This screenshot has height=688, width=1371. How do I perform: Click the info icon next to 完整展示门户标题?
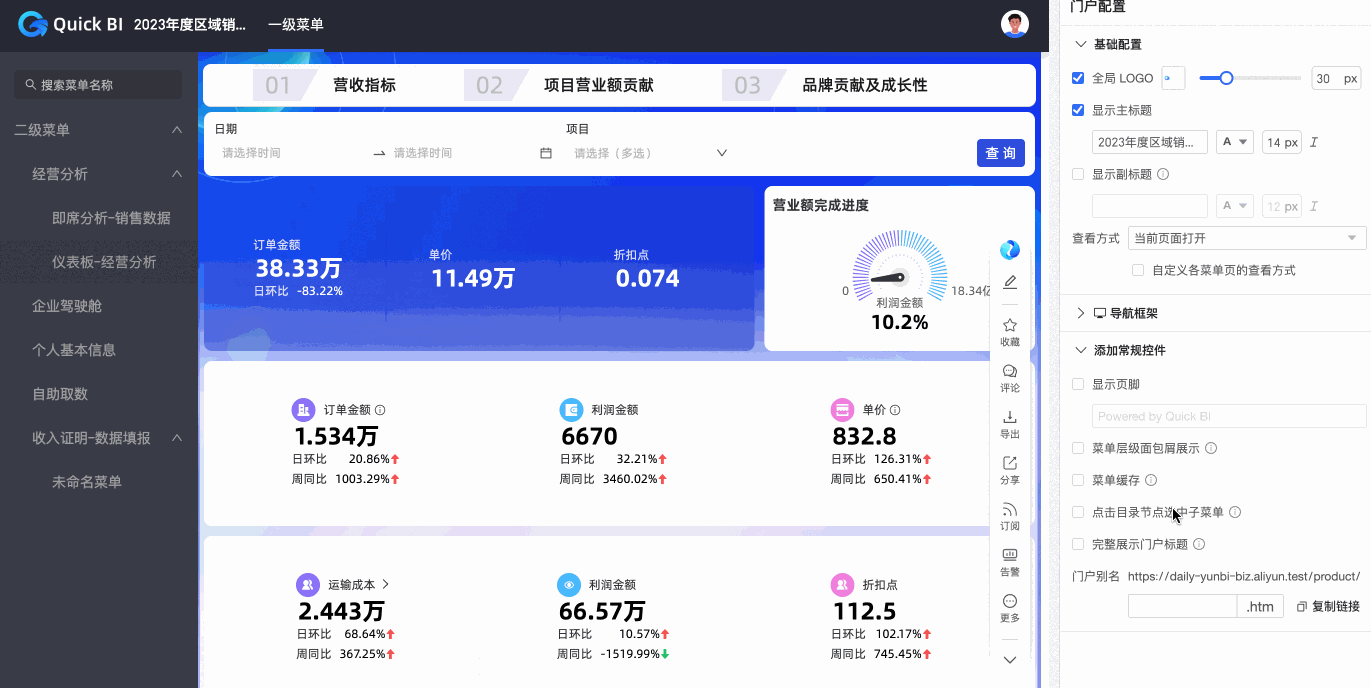[1199, 544]
